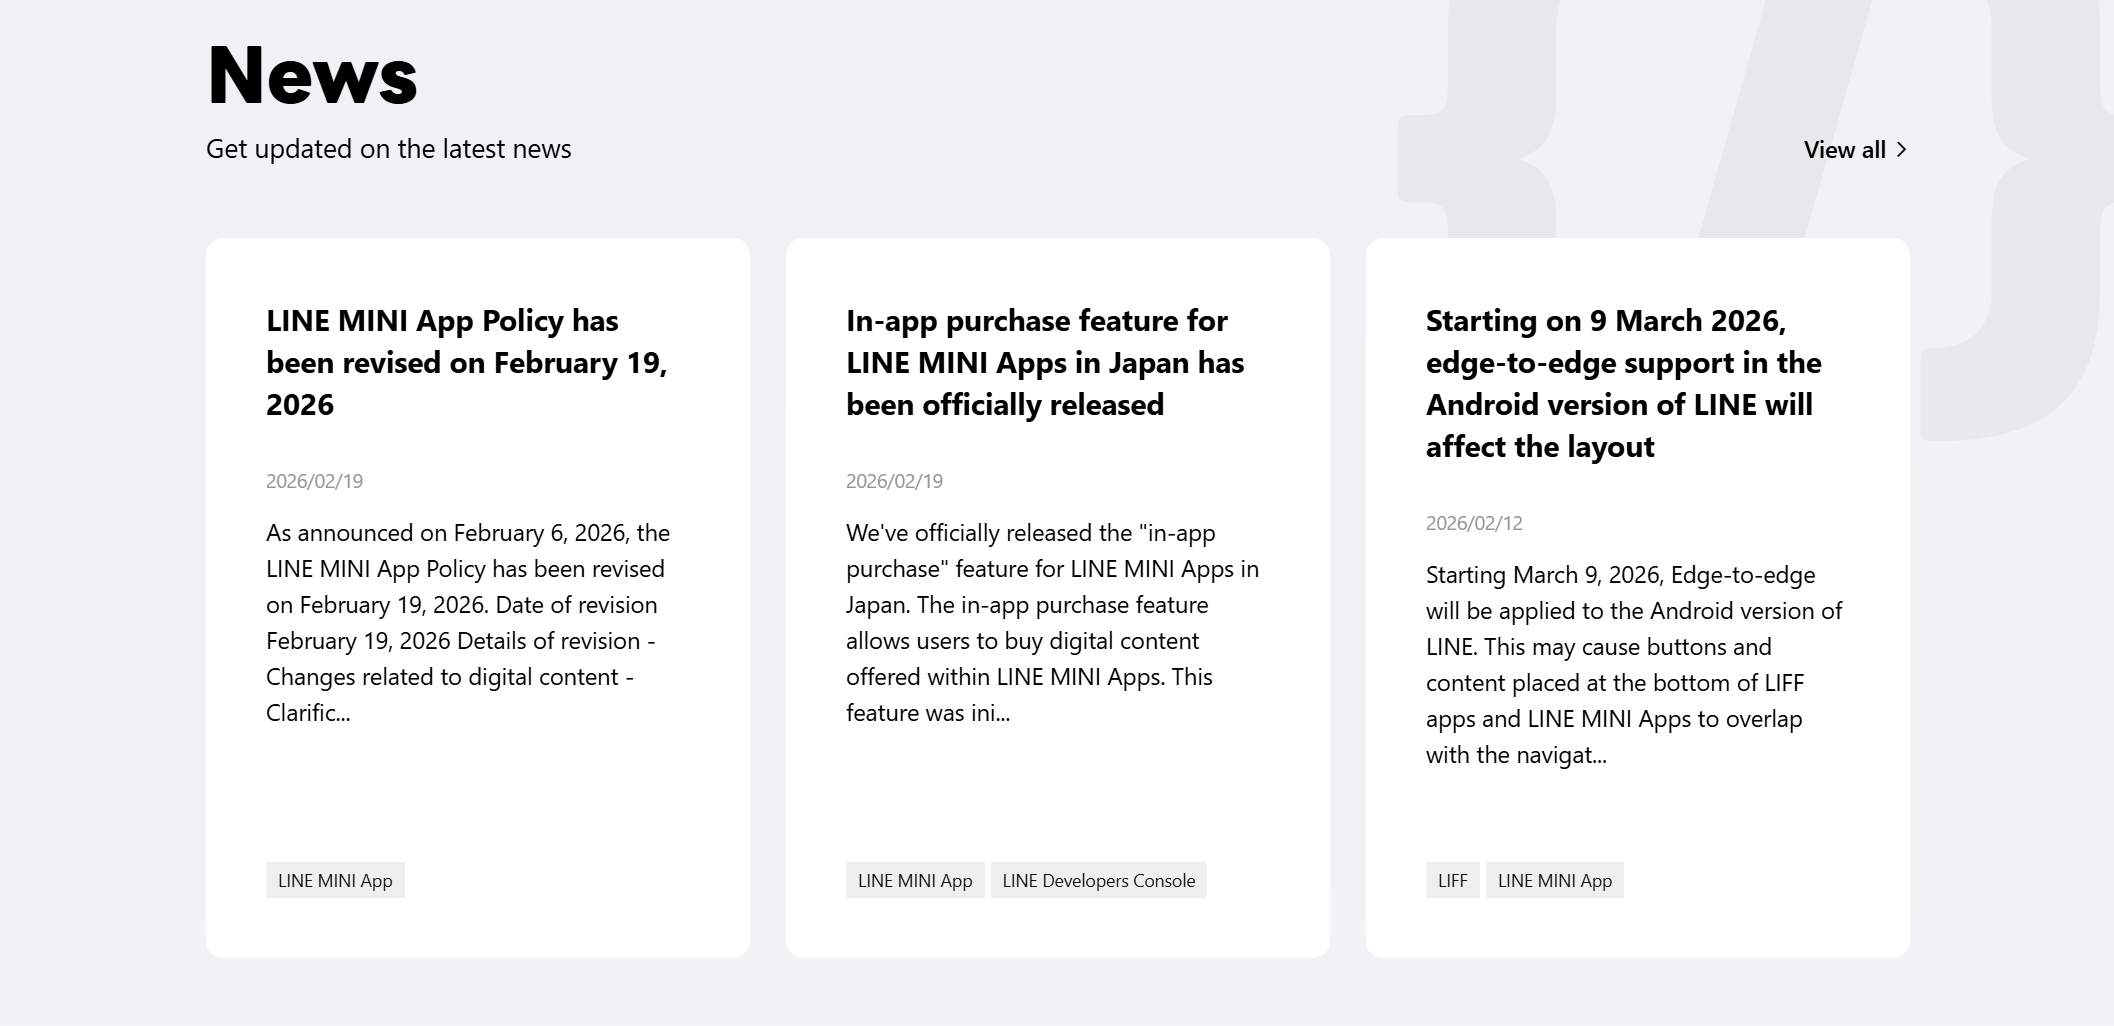Open the View all news link
Viewport: 2114px width, 1026px height.
point(1844,150)
